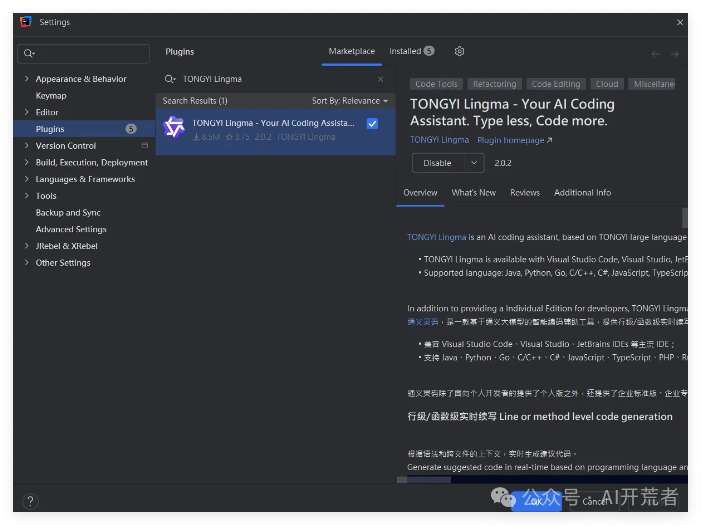Click the TONGYI Lingma plugin logo

[x=175, y=127]
